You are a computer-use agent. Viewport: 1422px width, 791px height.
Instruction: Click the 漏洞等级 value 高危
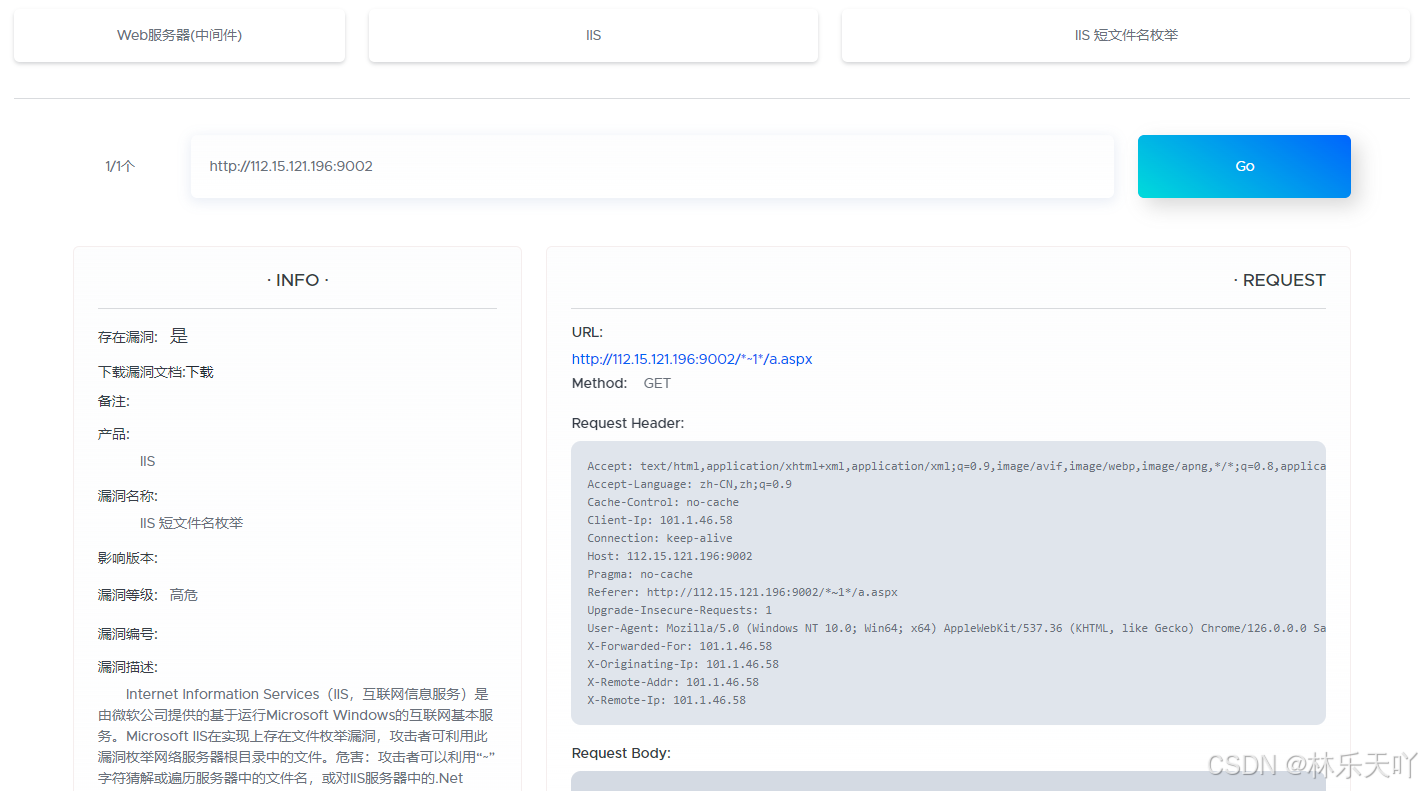coord(184,595)
